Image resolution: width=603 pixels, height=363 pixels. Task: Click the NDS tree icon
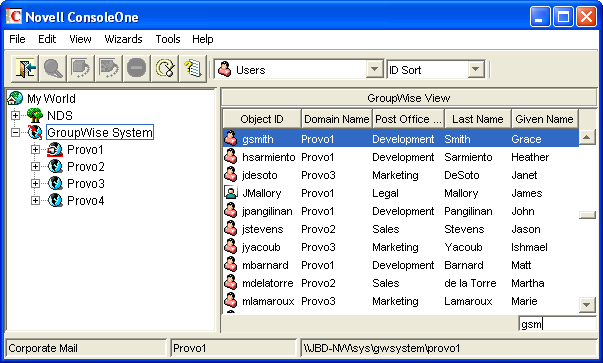coord(35,115)
